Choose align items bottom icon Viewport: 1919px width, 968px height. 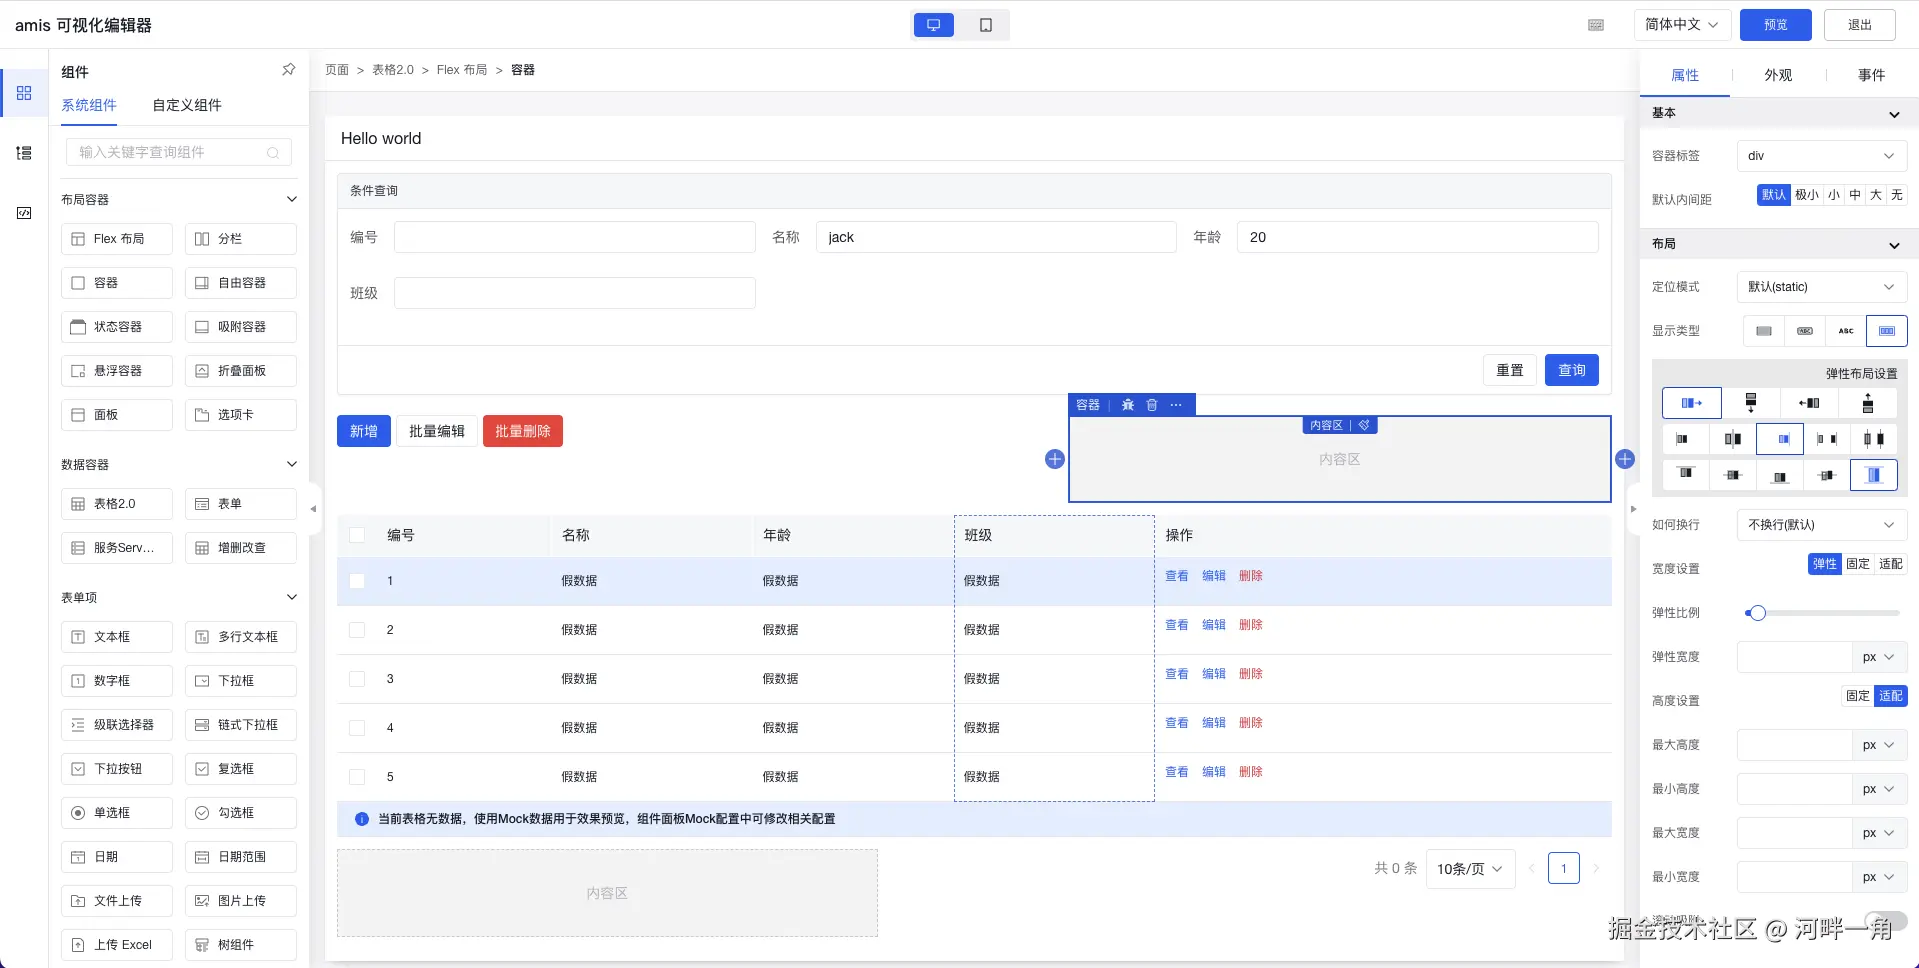click(x=1780, y=475)
